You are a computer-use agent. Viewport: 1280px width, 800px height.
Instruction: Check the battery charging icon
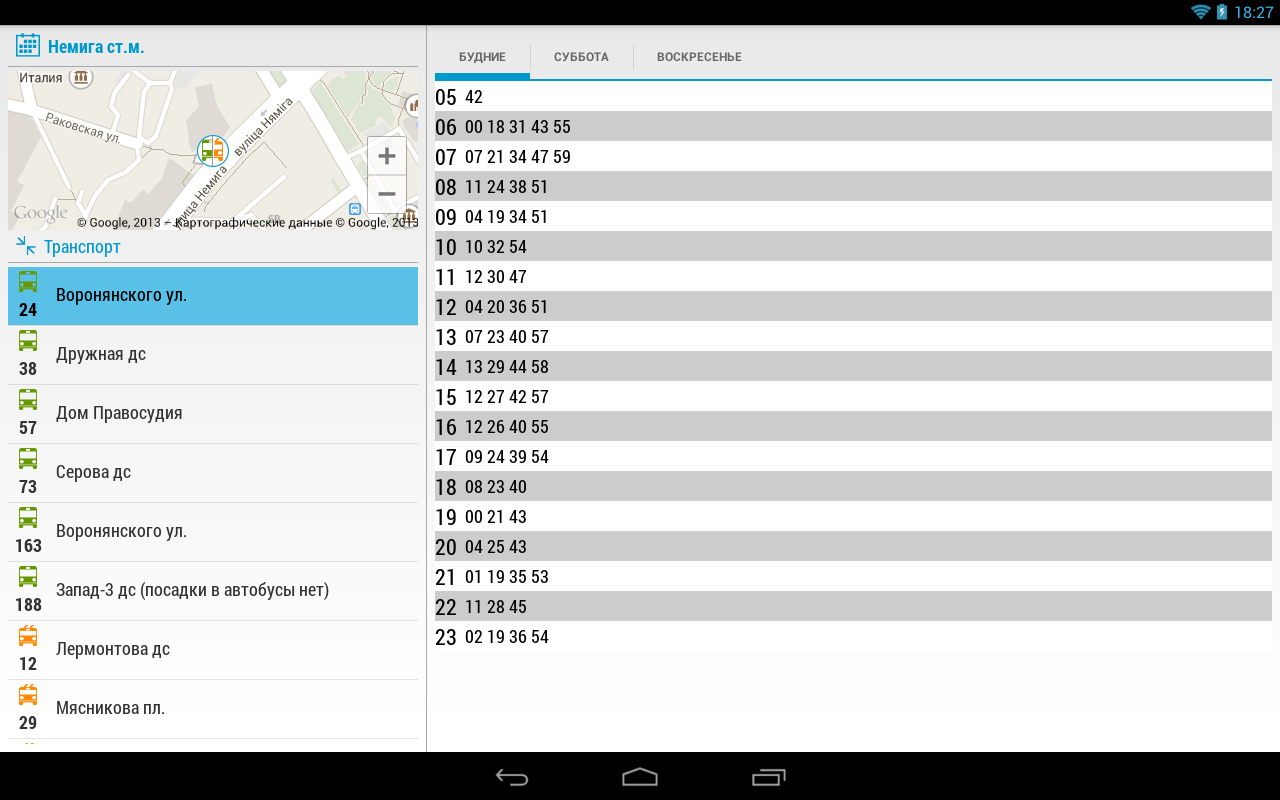pos(1222,12)
